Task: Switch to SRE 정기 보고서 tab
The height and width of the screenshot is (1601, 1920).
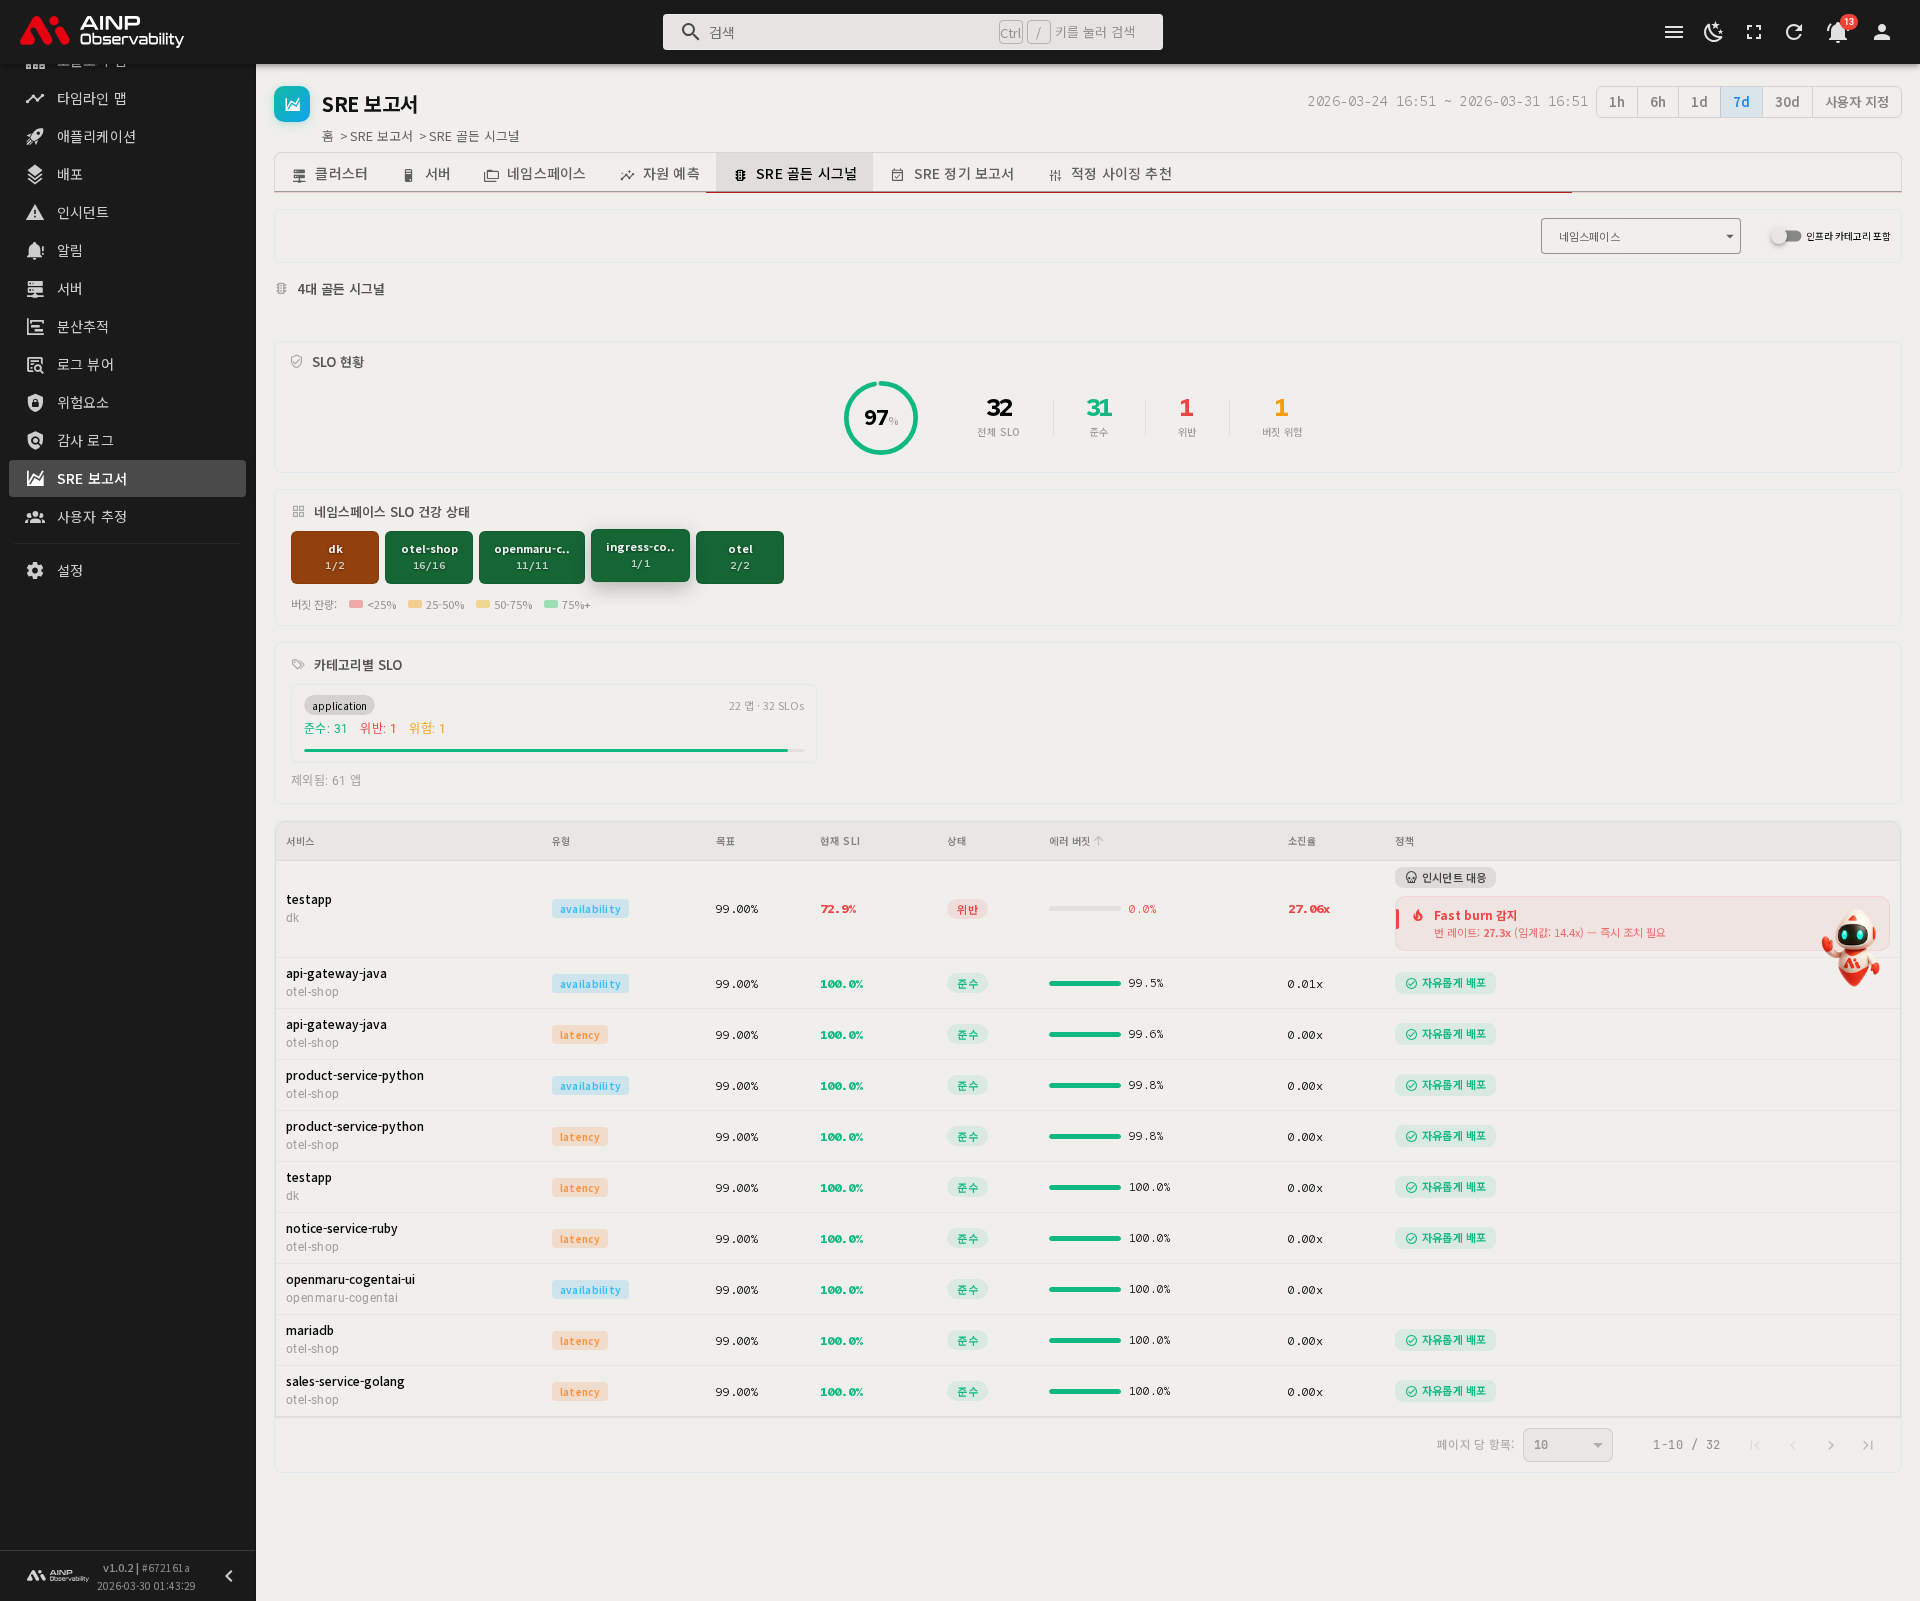Action: point(952,174)
